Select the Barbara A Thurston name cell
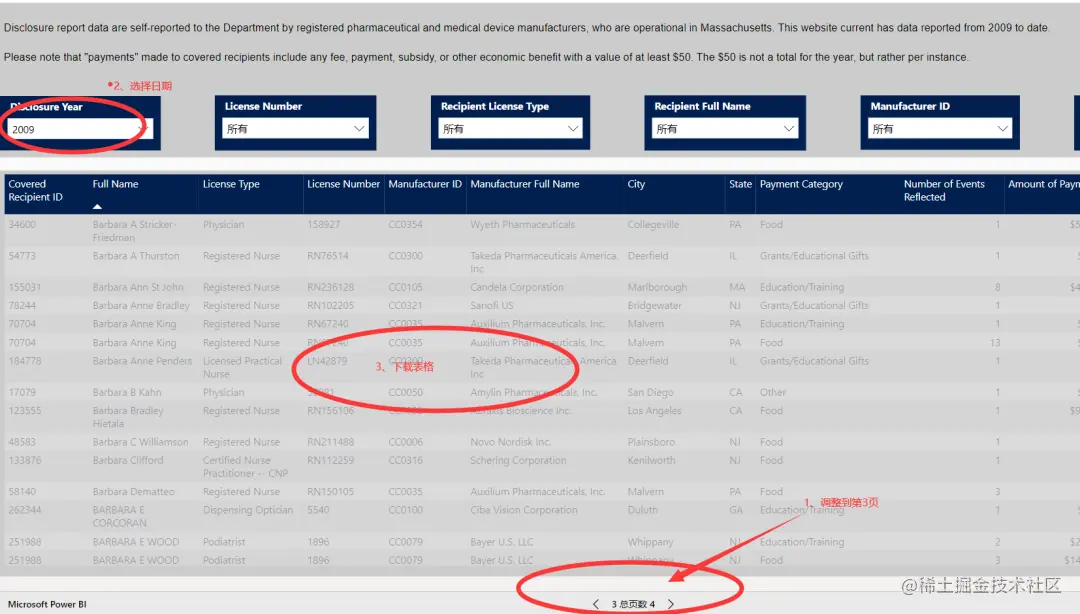The height and width of the screenshot is (614, 1080). 136,256
